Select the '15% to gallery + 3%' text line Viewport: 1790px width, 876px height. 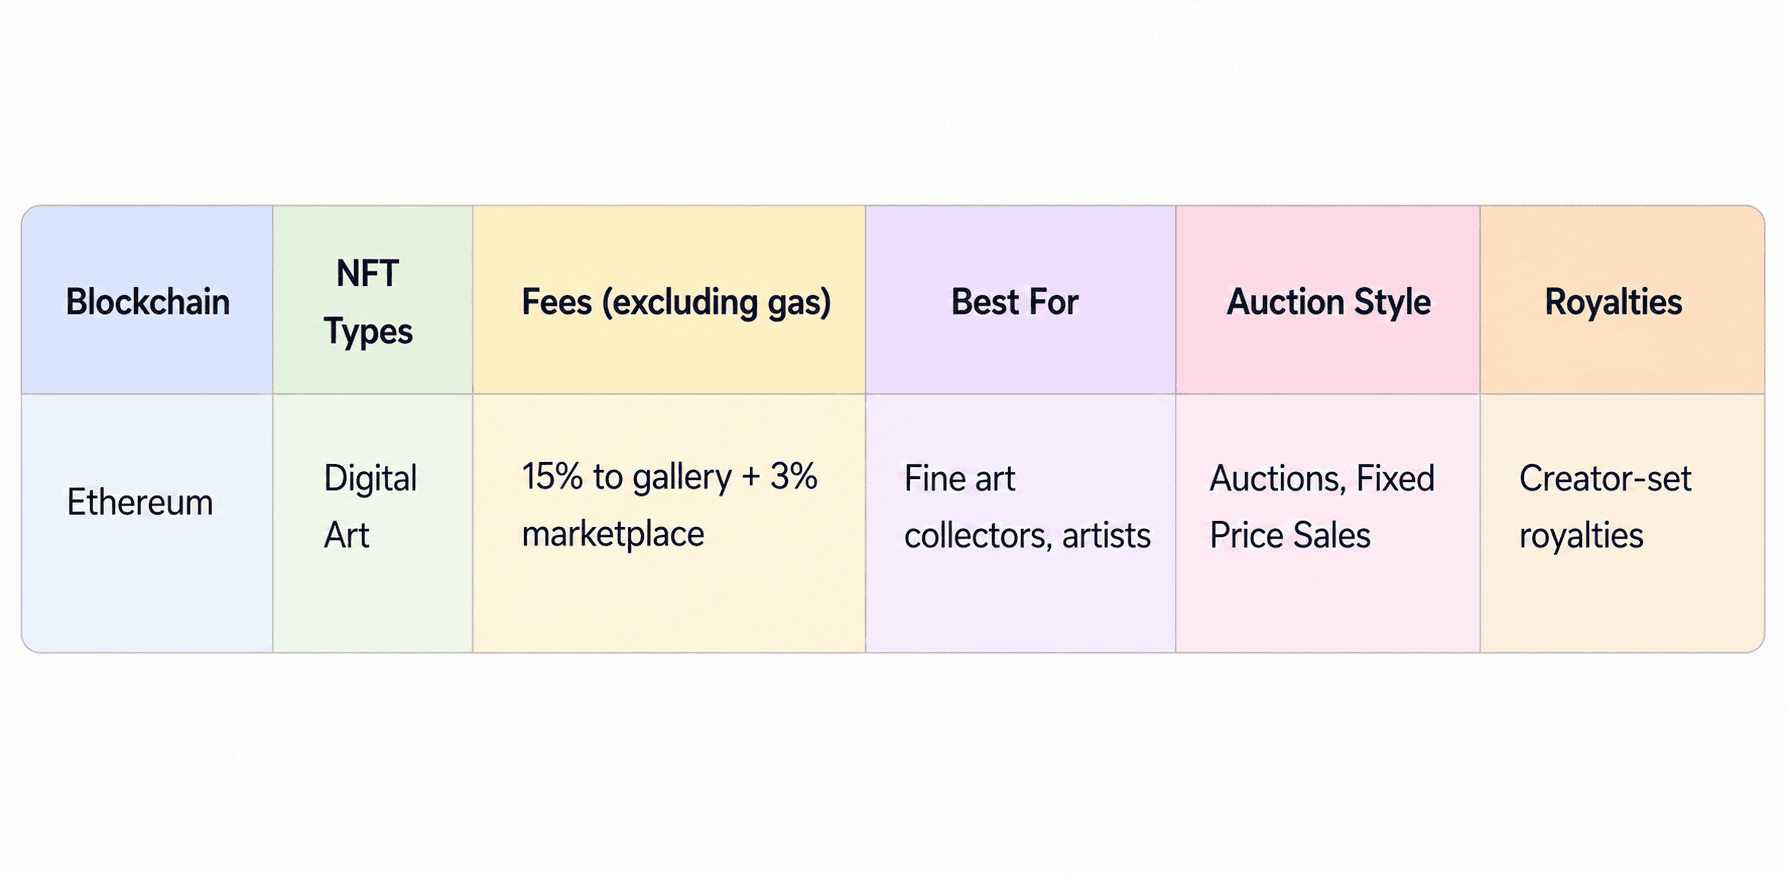[x=669, y=478]
